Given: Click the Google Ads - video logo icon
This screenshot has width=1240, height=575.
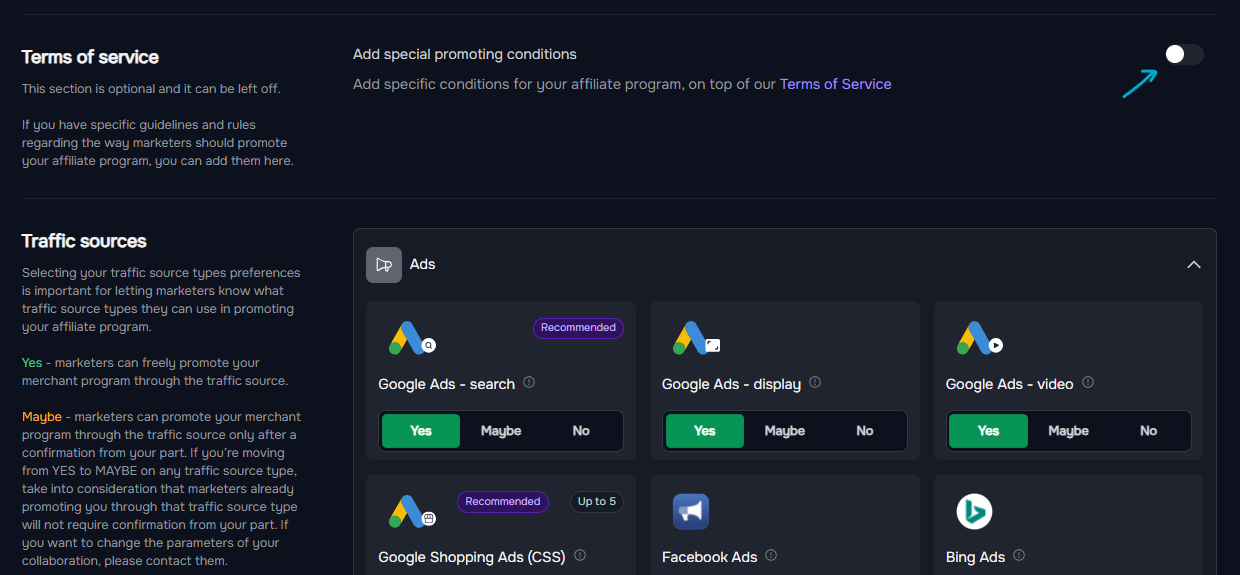Looking at the screenshot, I should click(x=980, y=339).
